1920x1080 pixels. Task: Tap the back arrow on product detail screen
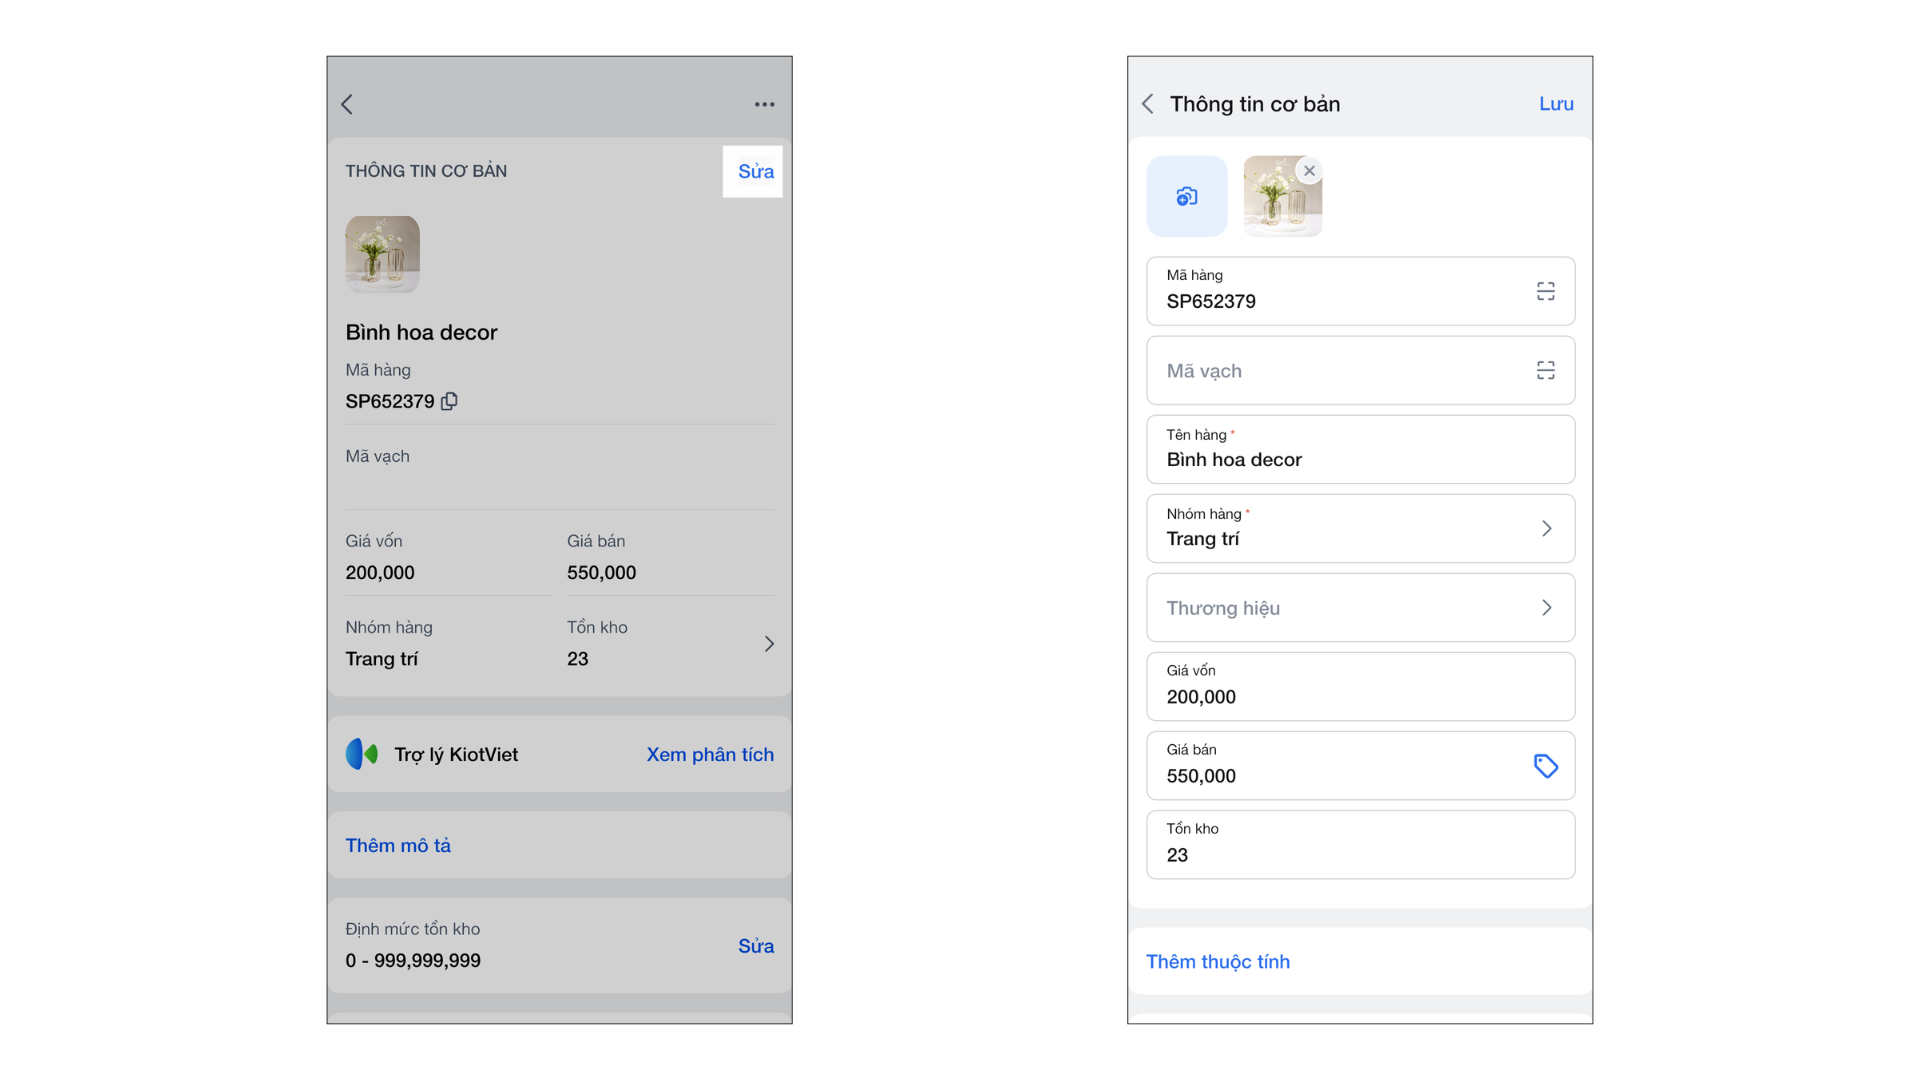coord(347,104)
